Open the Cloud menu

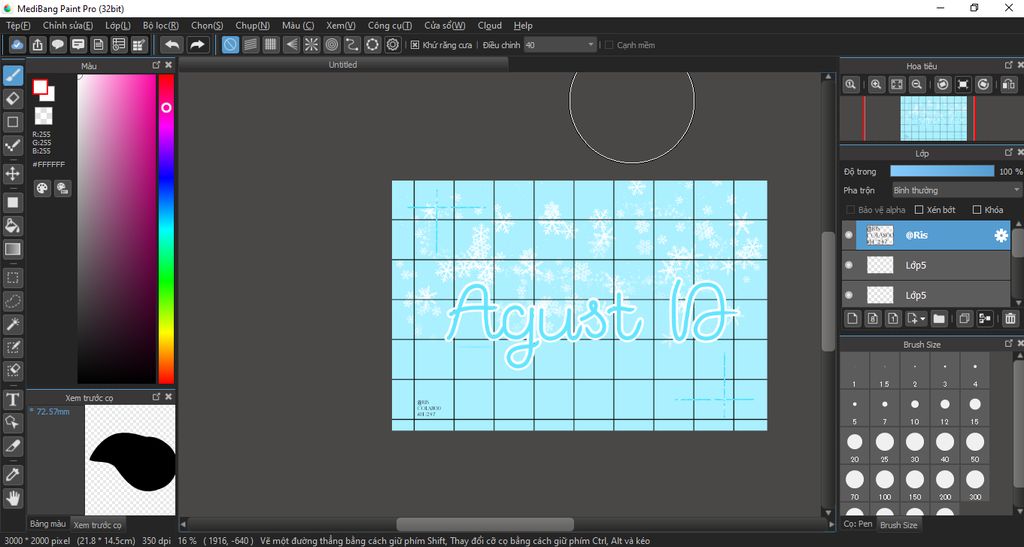pos(490,25)
